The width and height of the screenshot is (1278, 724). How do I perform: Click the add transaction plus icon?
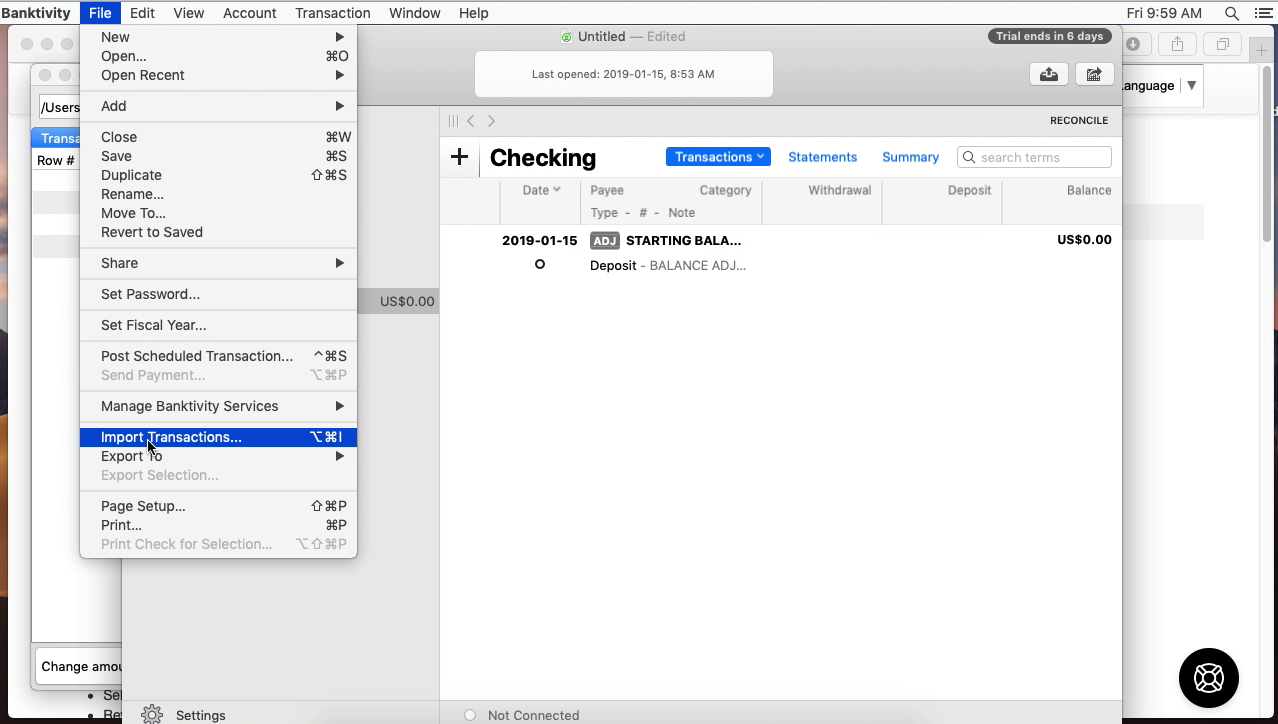[x=459, y=157]
